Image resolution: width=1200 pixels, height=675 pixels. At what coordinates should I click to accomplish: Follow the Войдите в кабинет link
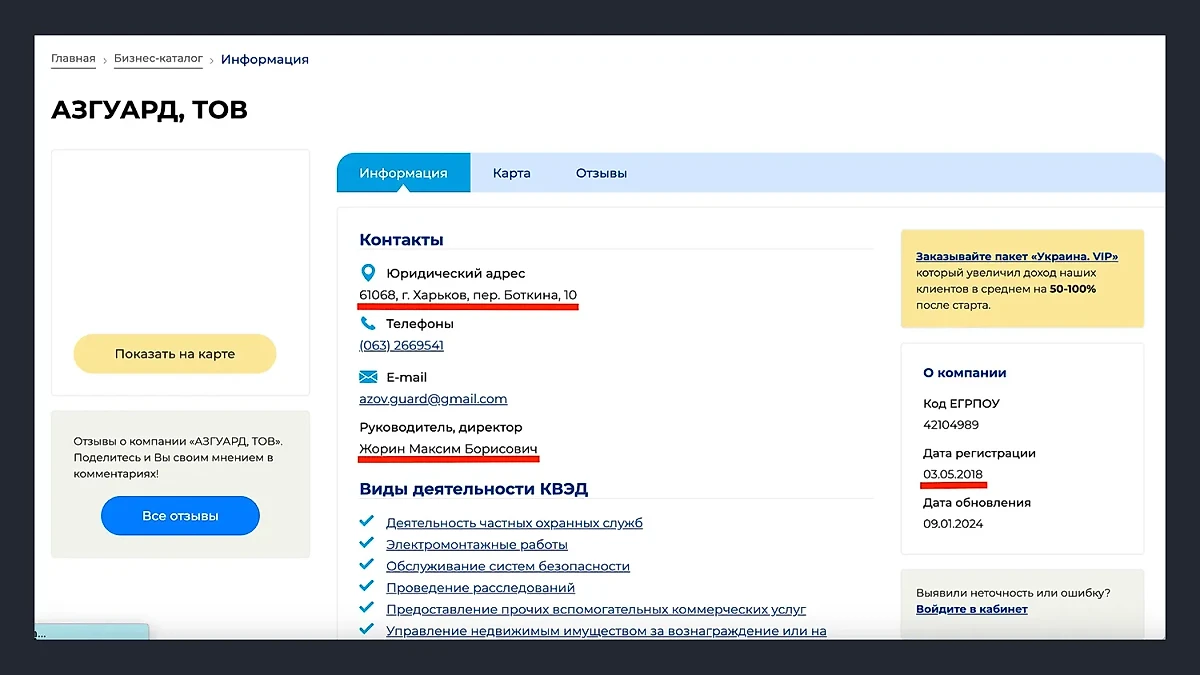(970, 609)
